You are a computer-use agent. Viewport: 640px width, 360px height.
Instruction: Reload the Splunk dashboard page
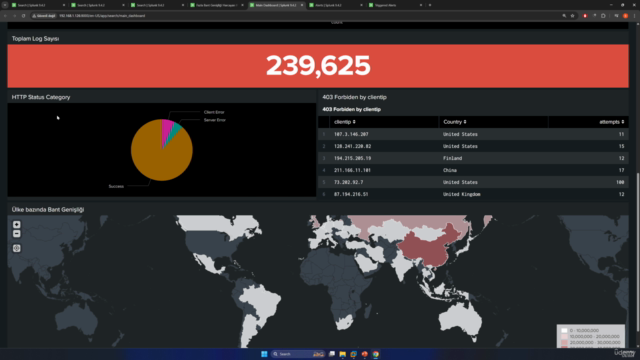pyautogui.click(x=23, y=16)
